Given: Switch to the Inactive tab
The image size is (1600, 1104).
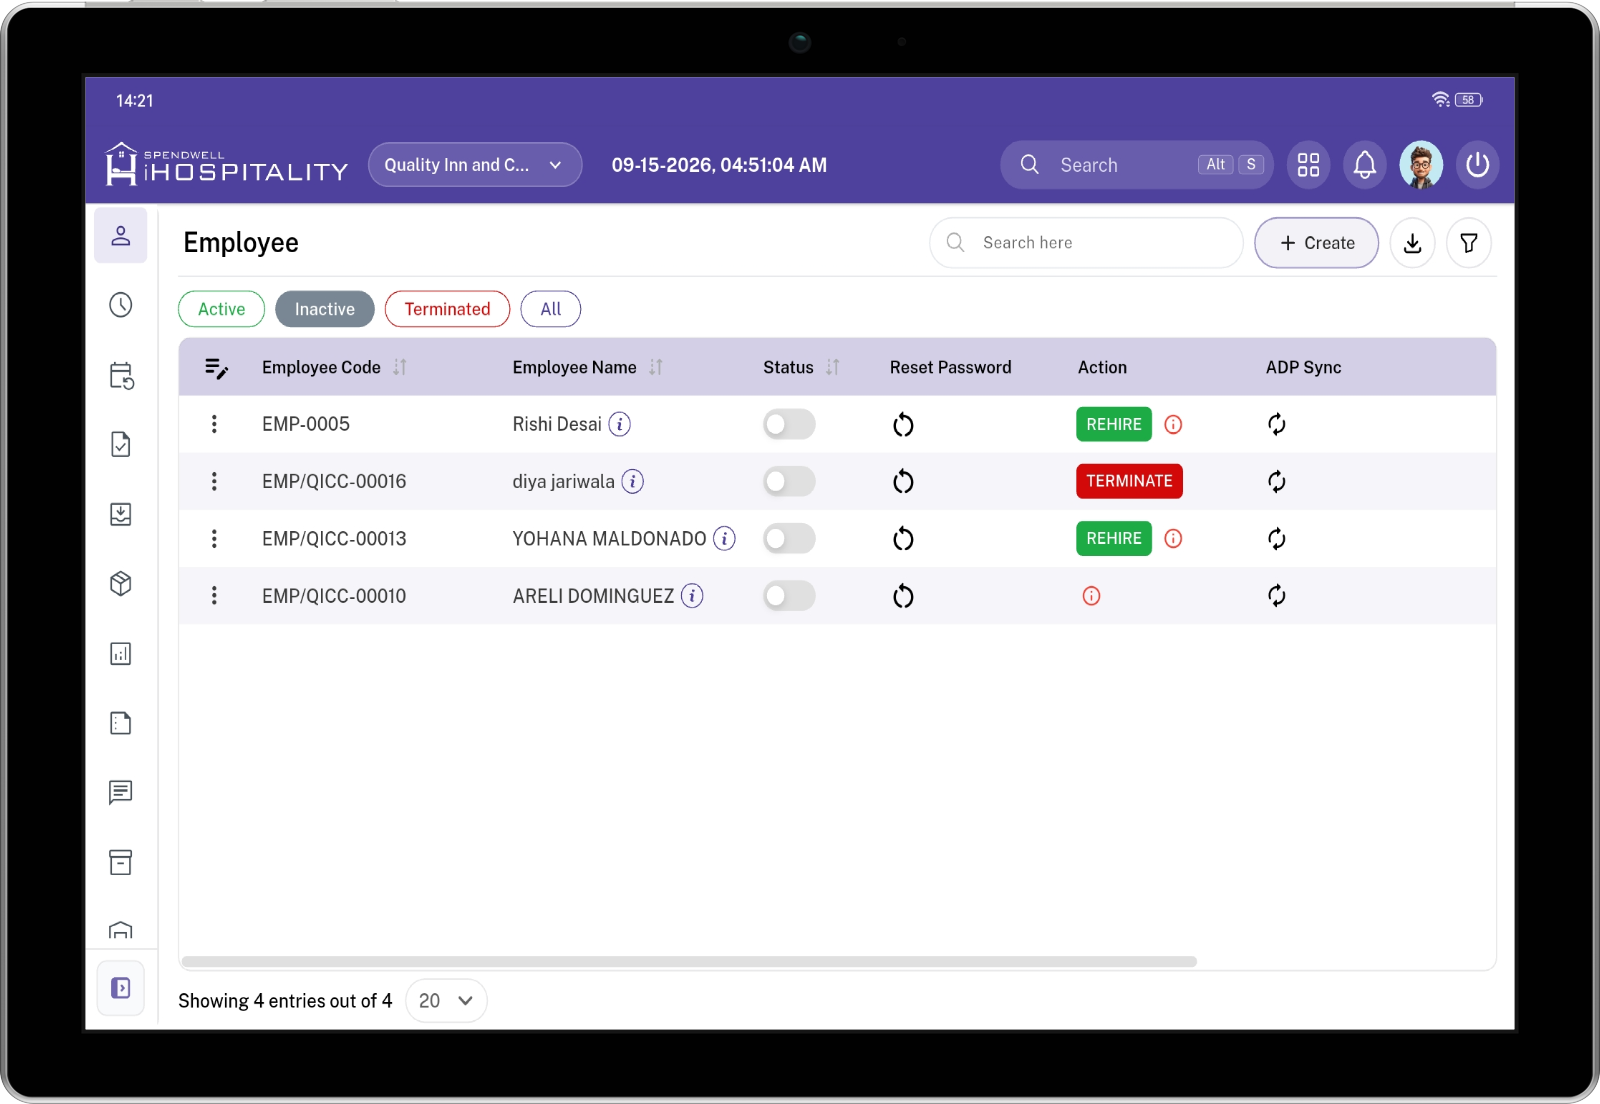Looking at the screenshot, I should pos(325,309).
